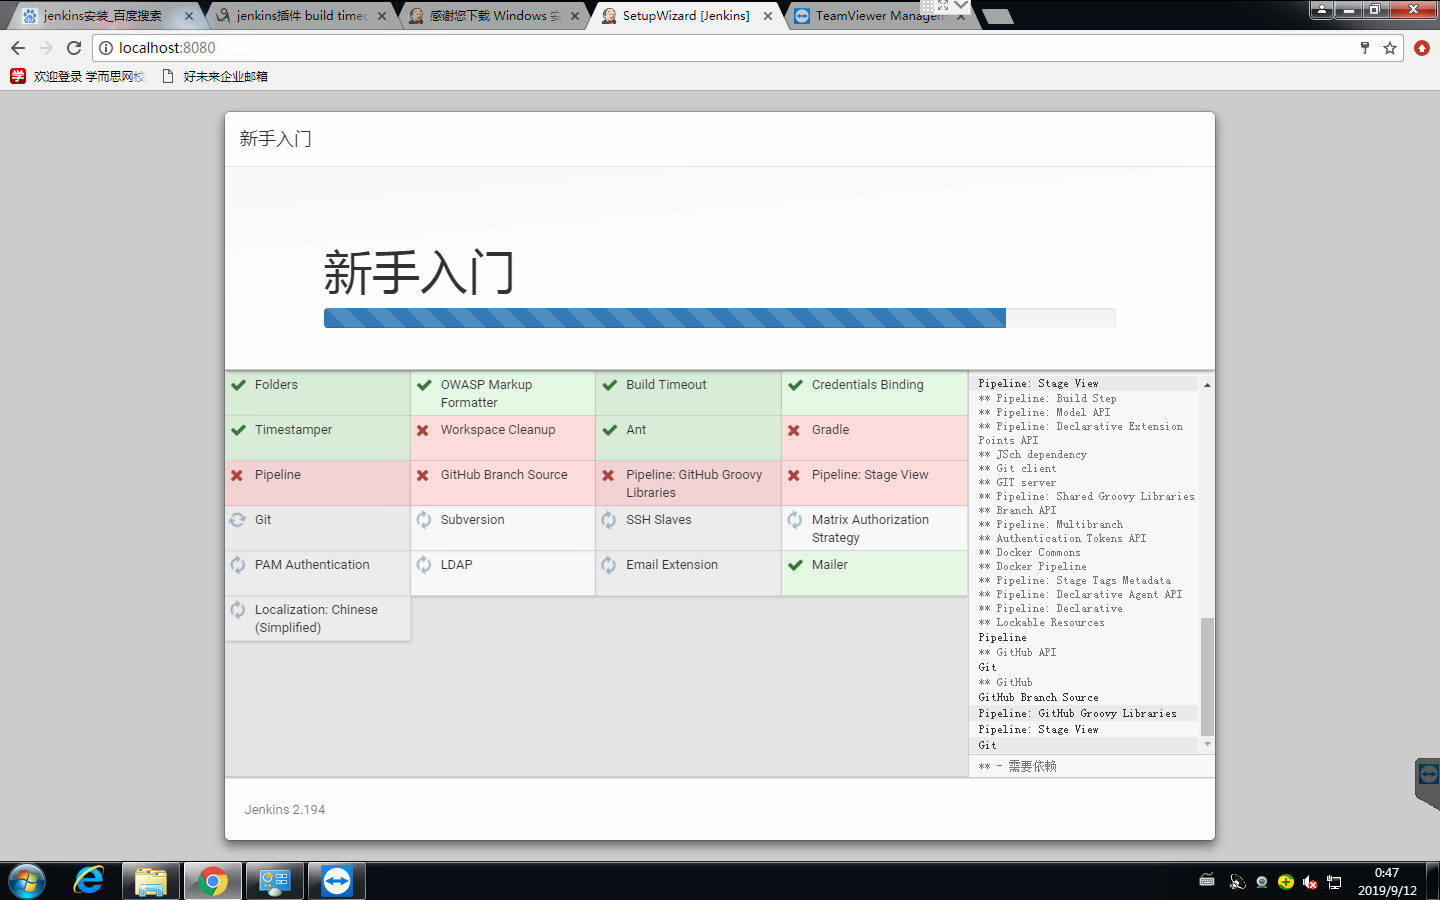Switch to the jenkins安装_百度搜索 tab
Viewport: 1440px width, 900px height.
(103, 16)
